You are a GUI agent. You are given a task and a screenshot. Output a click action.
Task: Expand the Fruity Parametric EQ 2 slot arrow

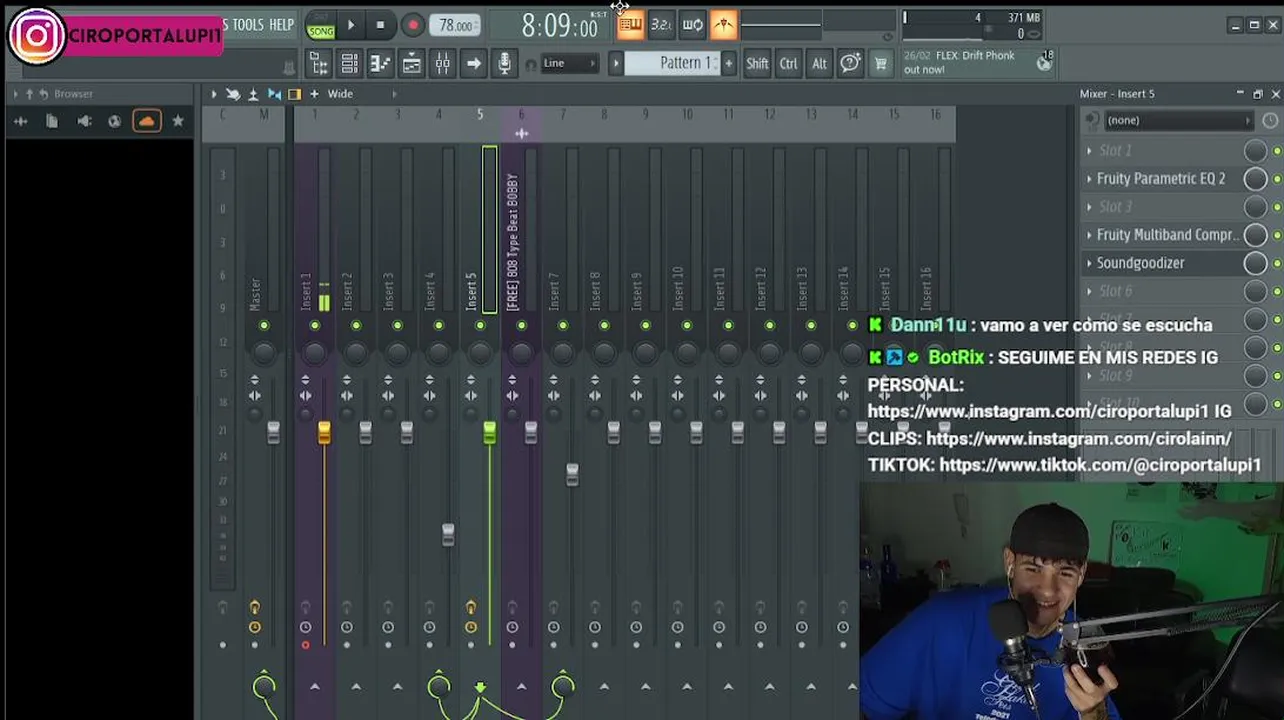1089,179
